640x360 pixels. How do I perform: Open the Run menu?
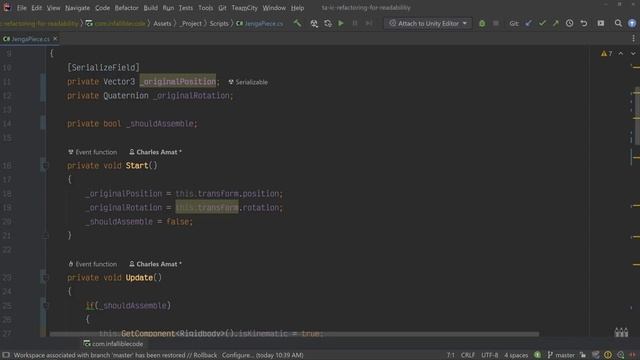pyautogui.click(x=168, y=8)
